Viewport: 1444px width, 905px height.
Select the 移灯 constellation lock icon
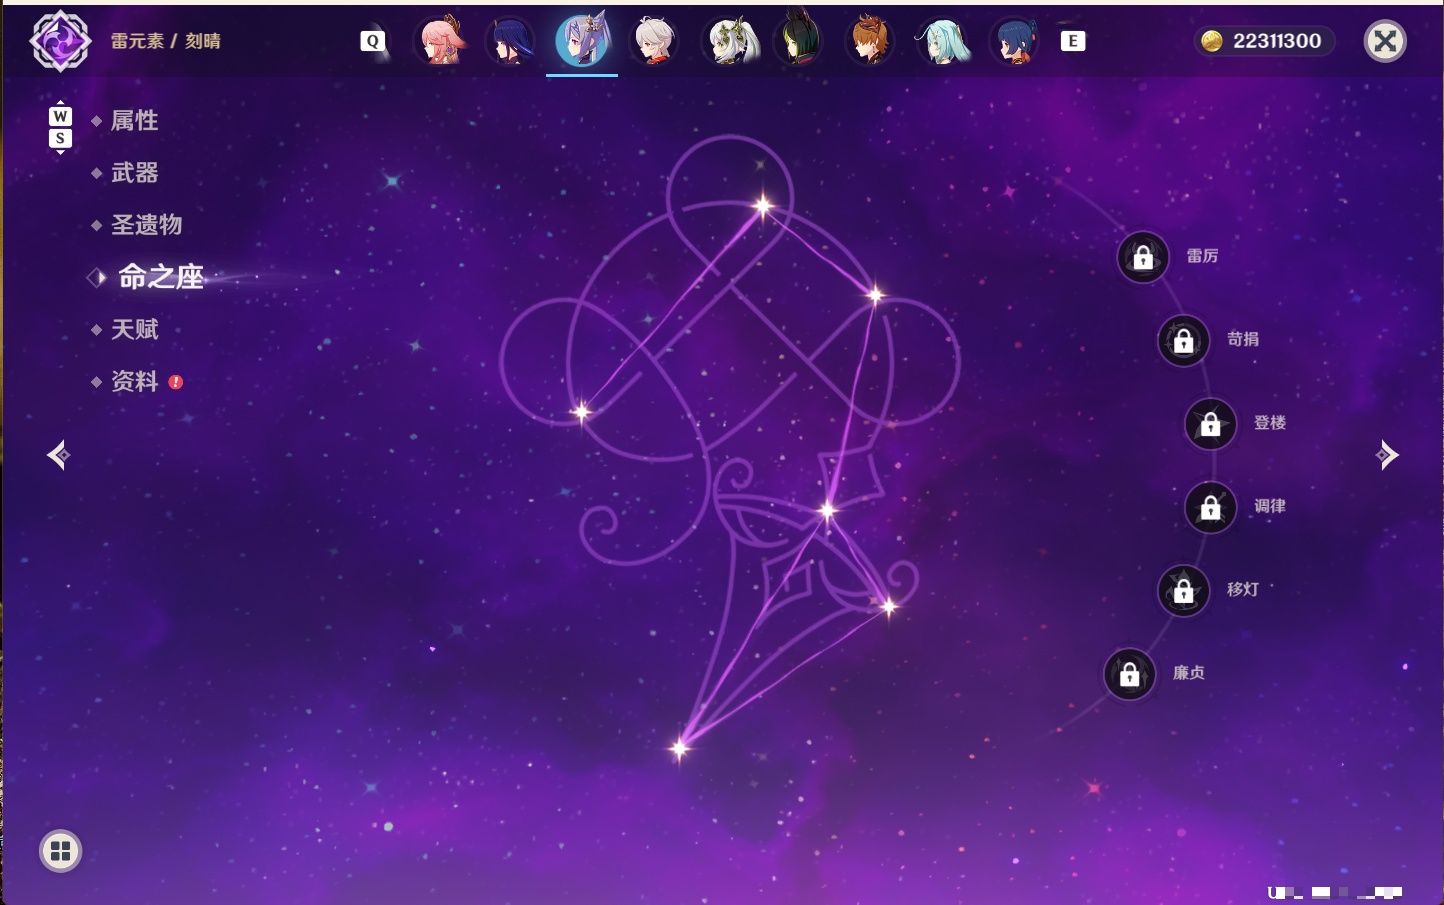pyautogui.click(x=1184, y=590)
